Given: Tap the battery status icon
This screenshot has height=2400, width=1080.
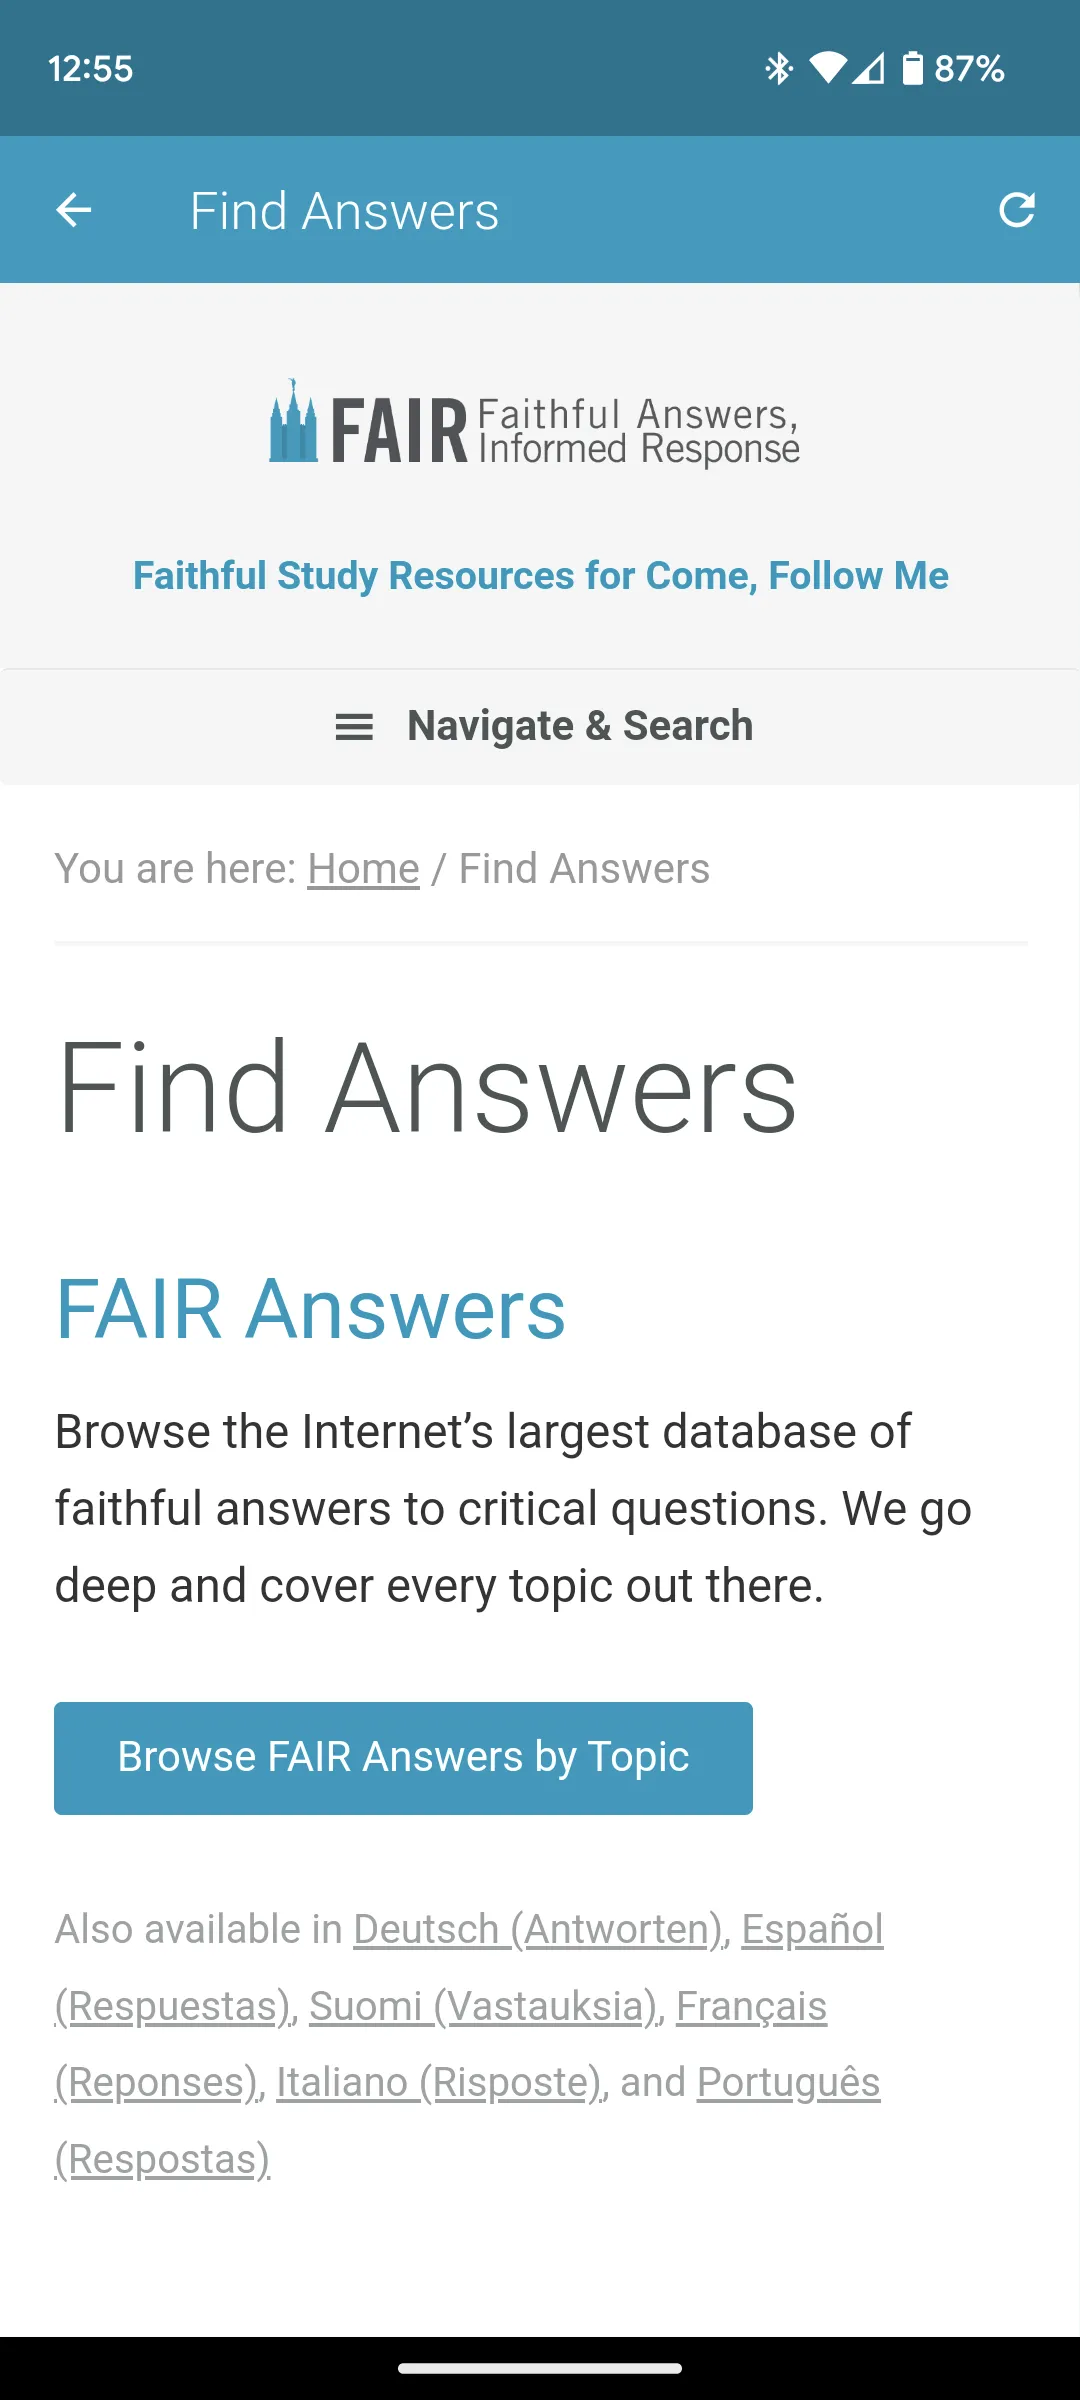Looking at the screenshot, I should 912,68.
